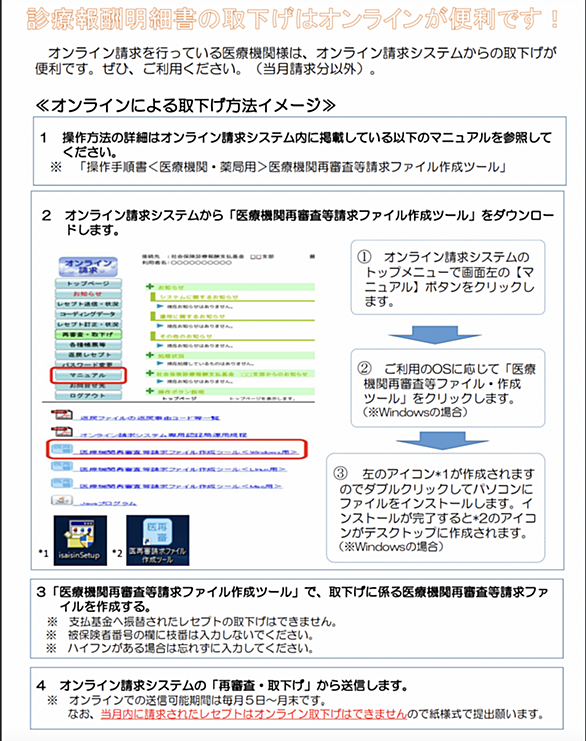586x741 pixels.
Task: Click PDF icon beside 専用認証局運用規程
Action: [x=61, y=431]
